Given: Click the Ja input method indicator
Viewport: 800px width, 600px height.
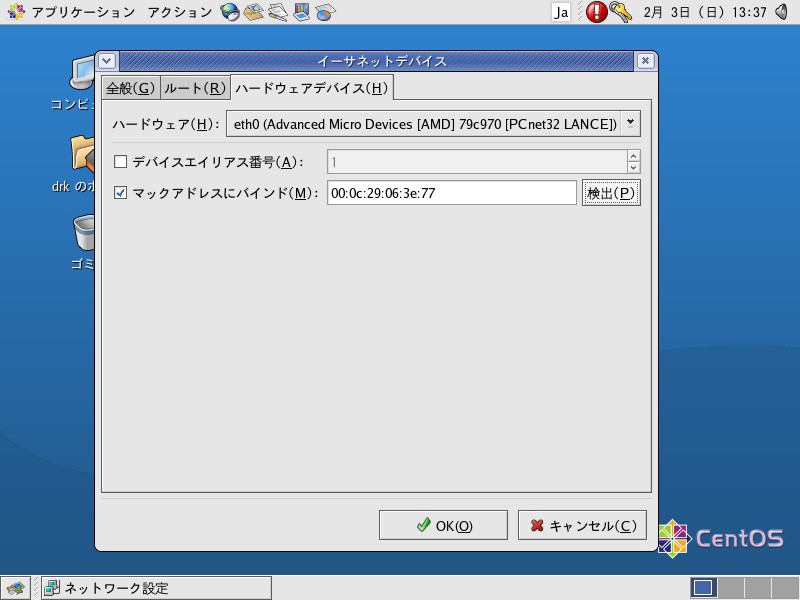Looking at the screenshot, I should [x=561, y=12].
